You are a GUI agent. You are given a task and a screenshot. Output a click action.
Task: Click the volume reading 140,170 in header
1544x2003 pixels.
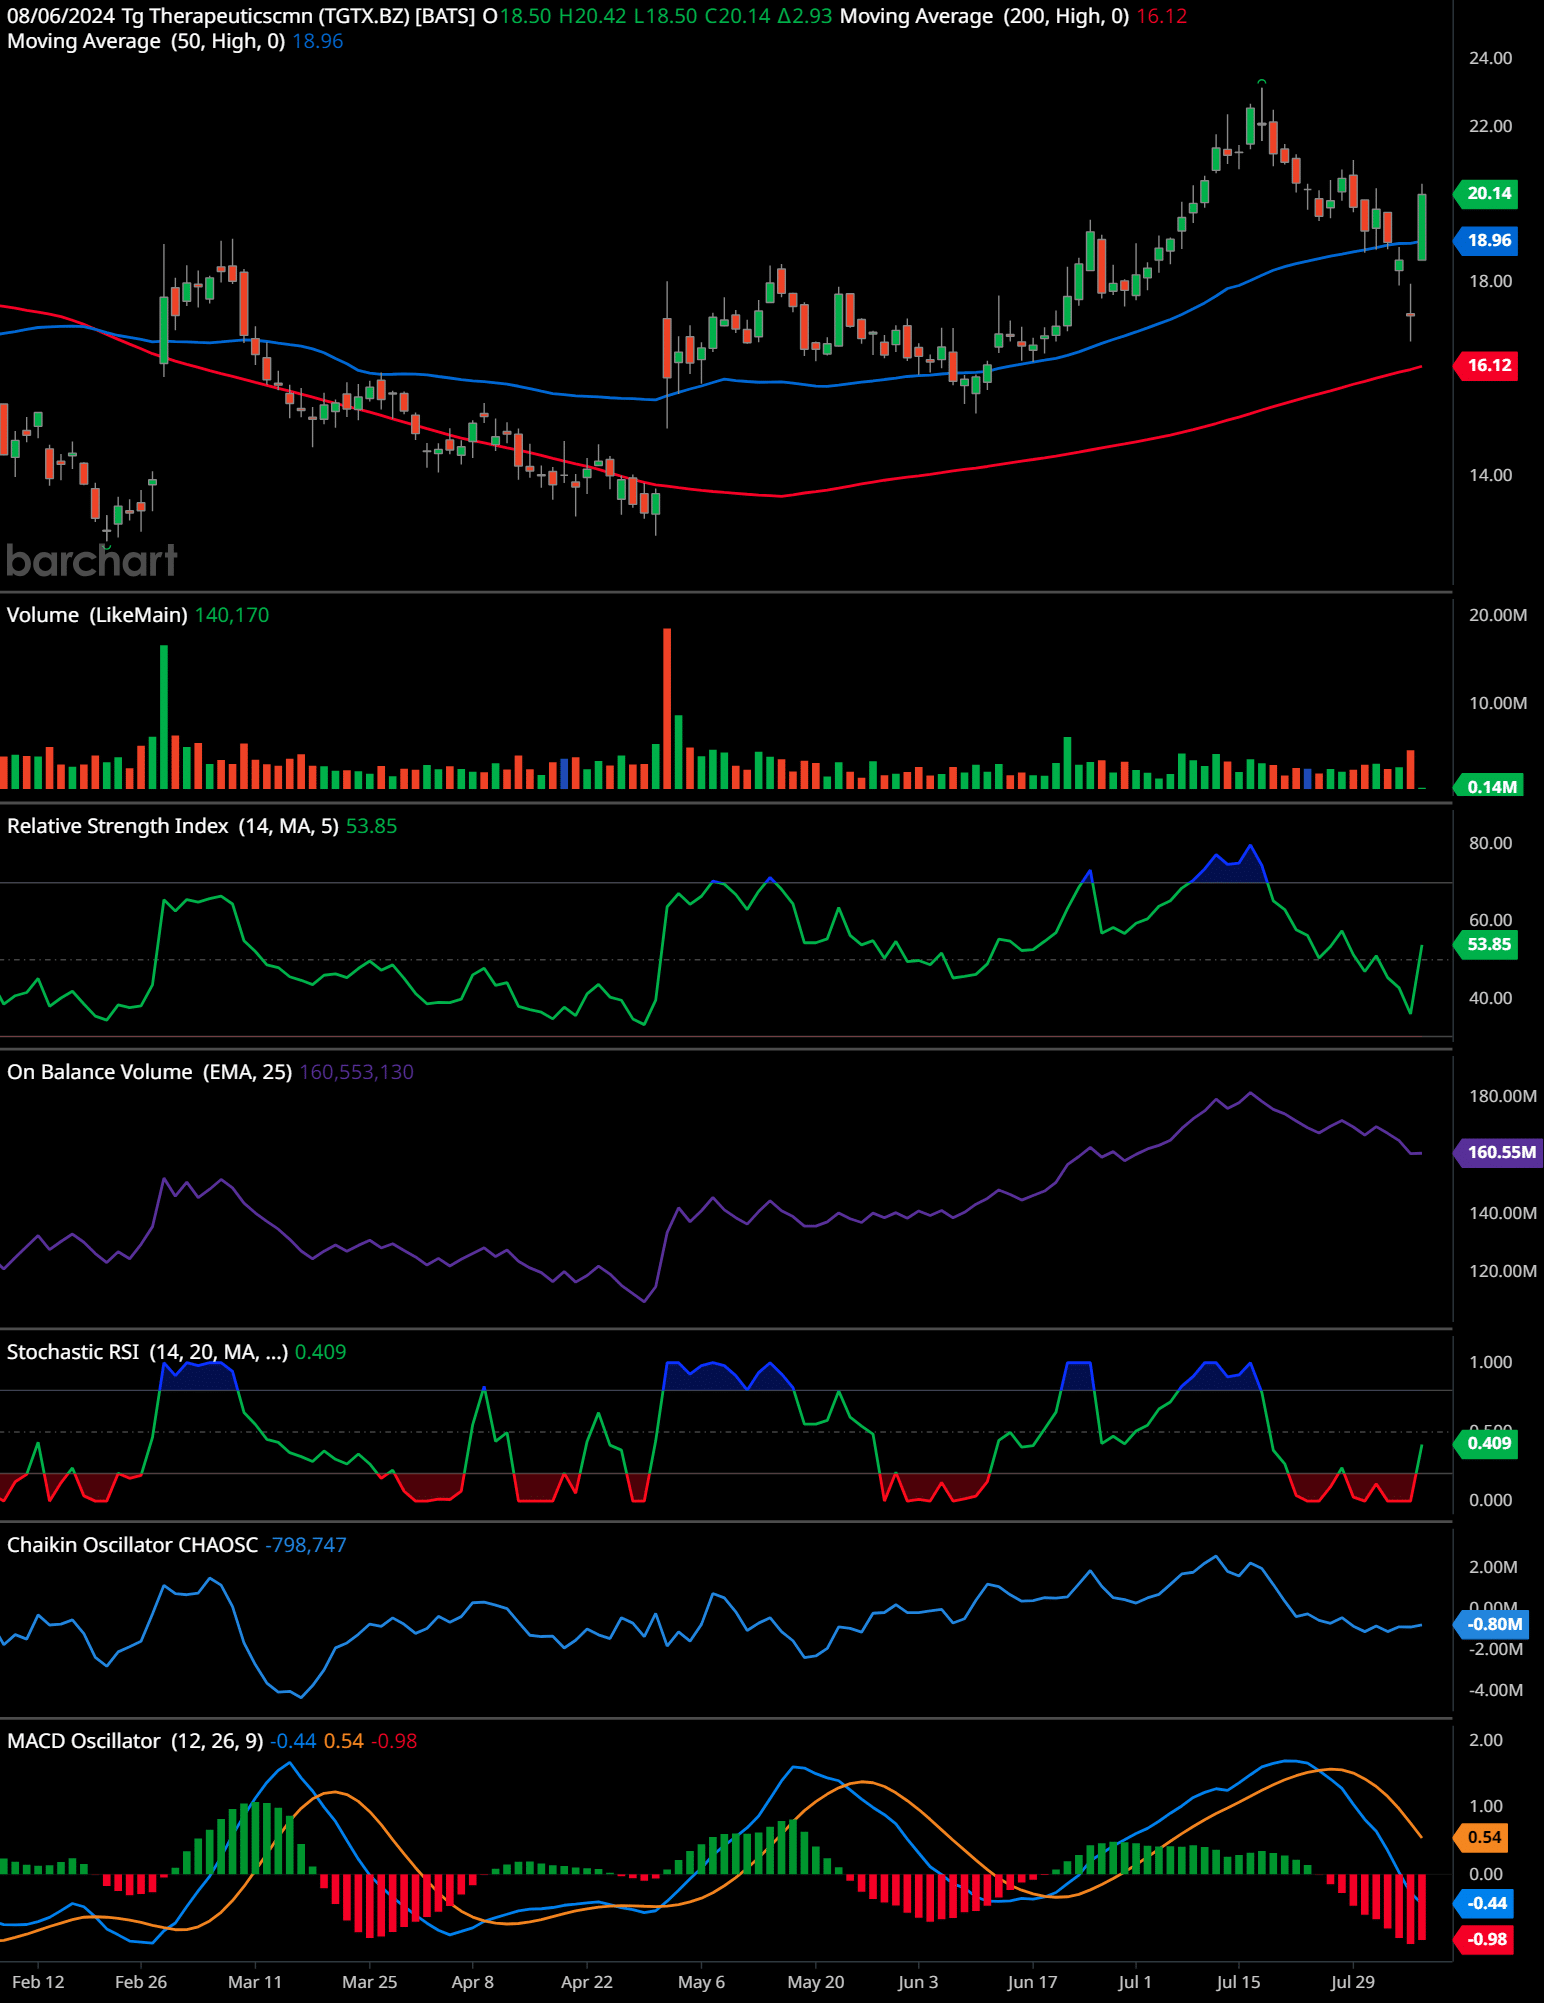(x=232, y=615)
